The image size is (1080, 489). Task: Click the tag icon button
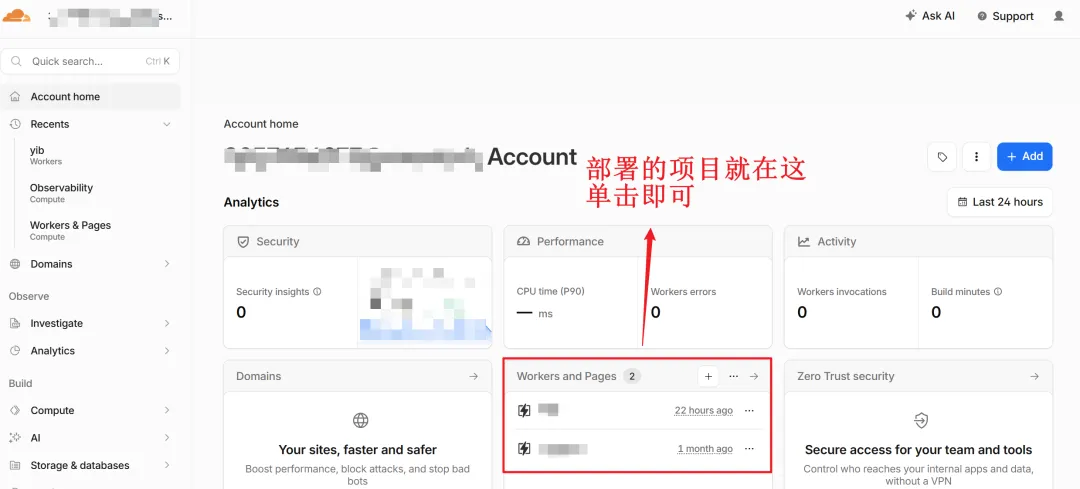click(x=942, y=157)
